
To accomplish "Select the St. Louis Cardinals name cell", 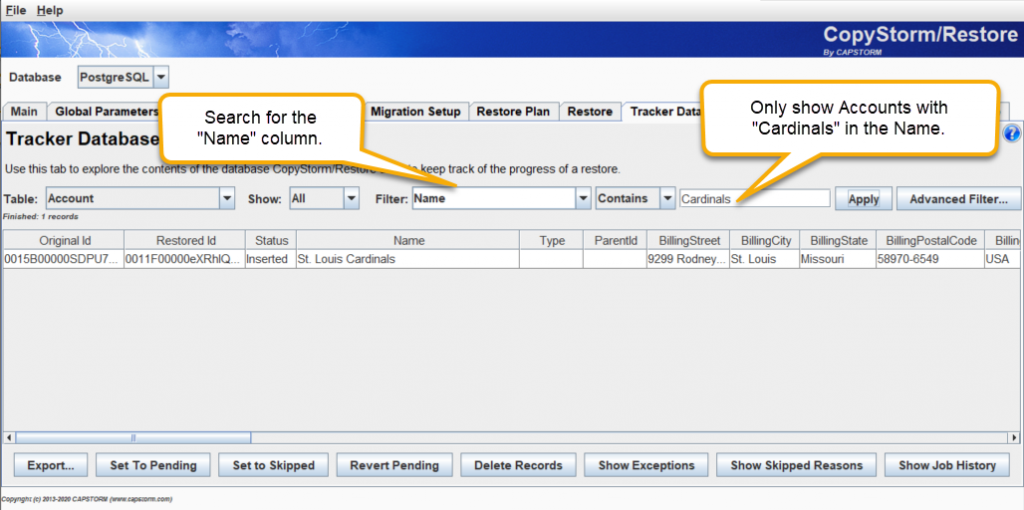I will pos(408,259).
